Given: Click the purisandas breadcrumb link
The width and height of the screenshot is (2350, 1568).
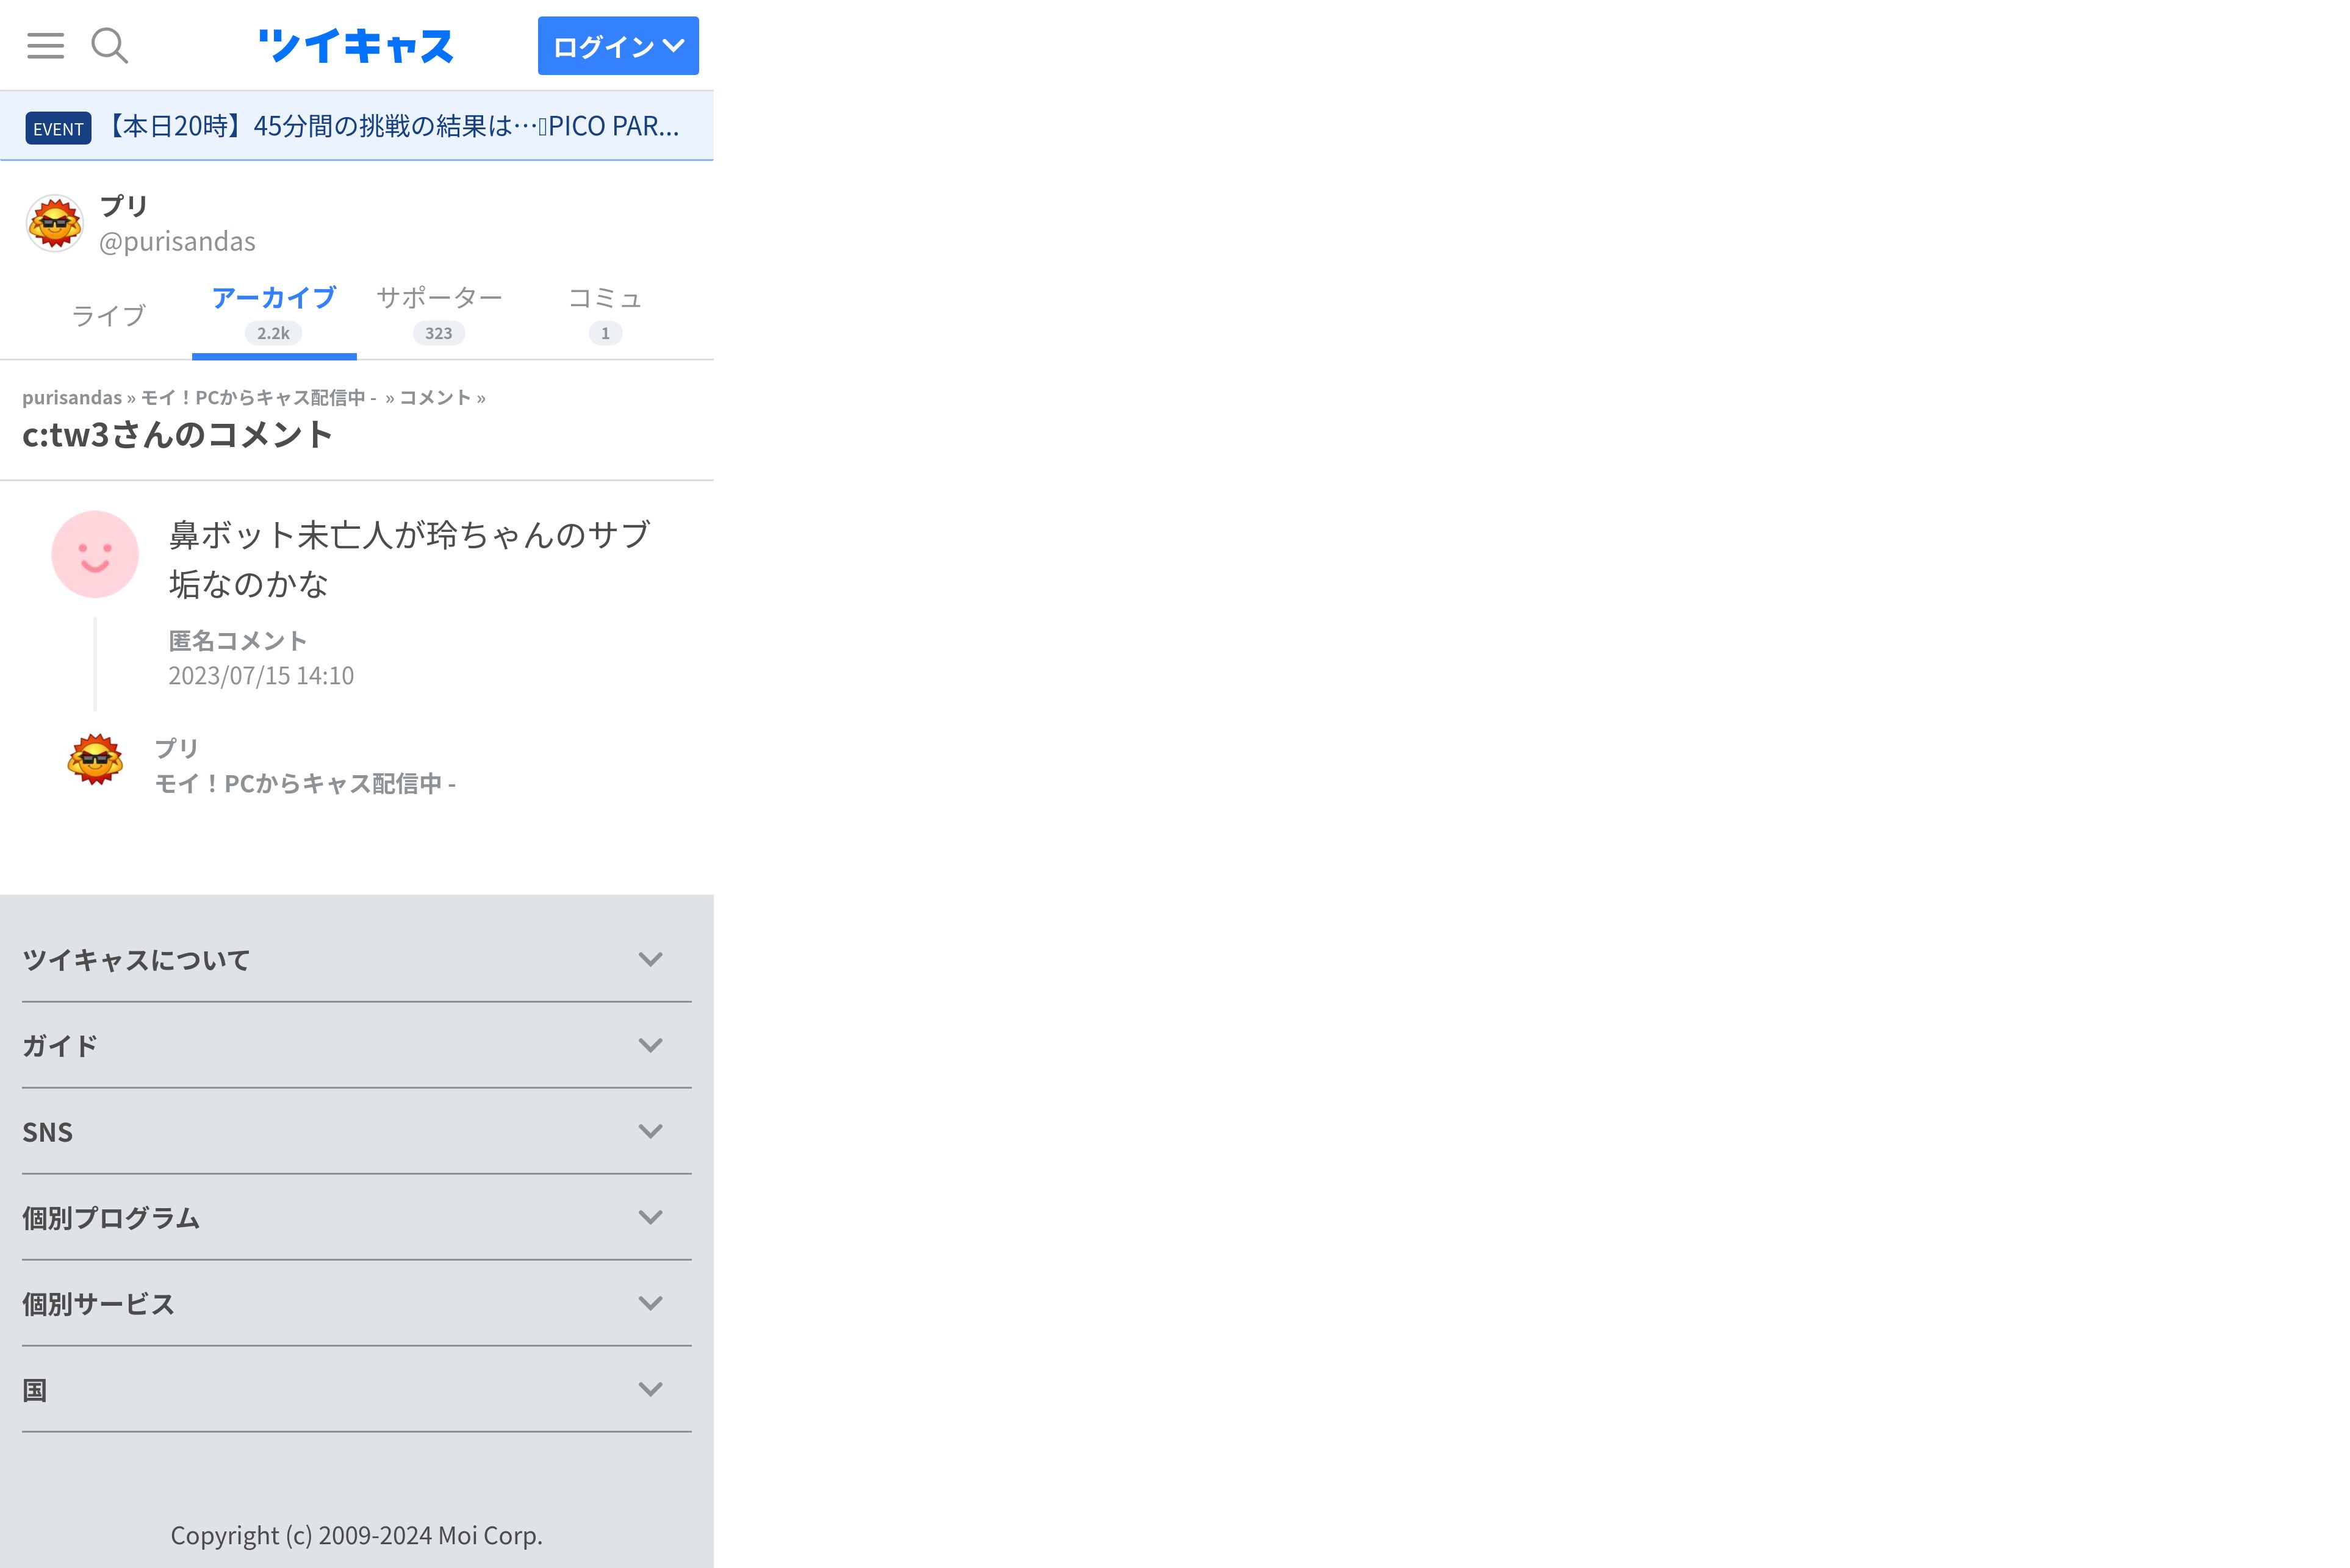Looking at the screenshot, I should (x=72, y=398).
